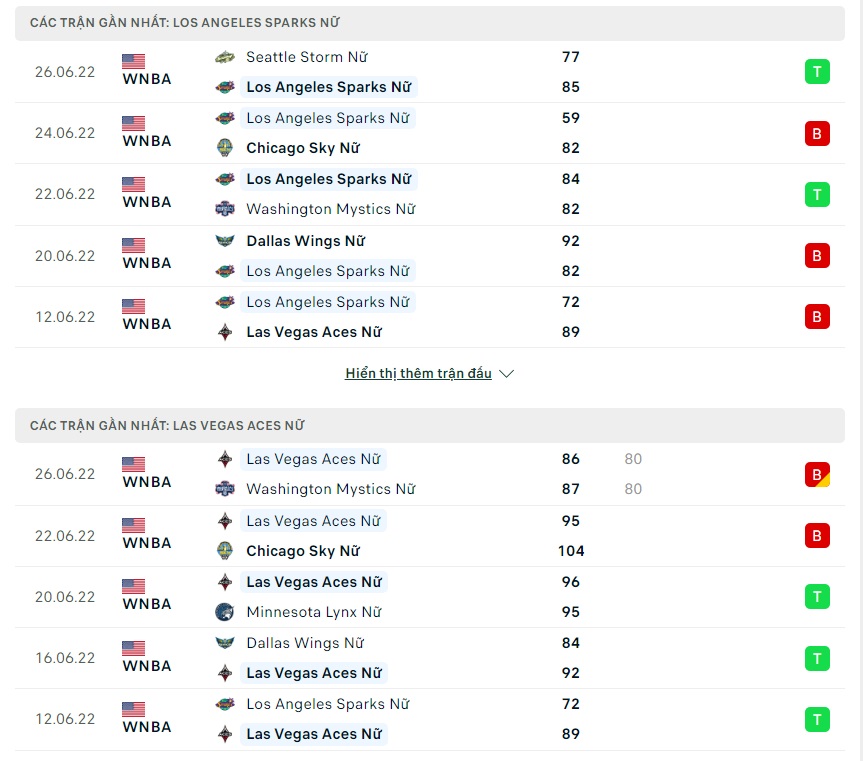Click WNBA label of 20.06.22 Sparks match
Screen dimensions: 863x761
pyautogui.click(x=147, y=263)
